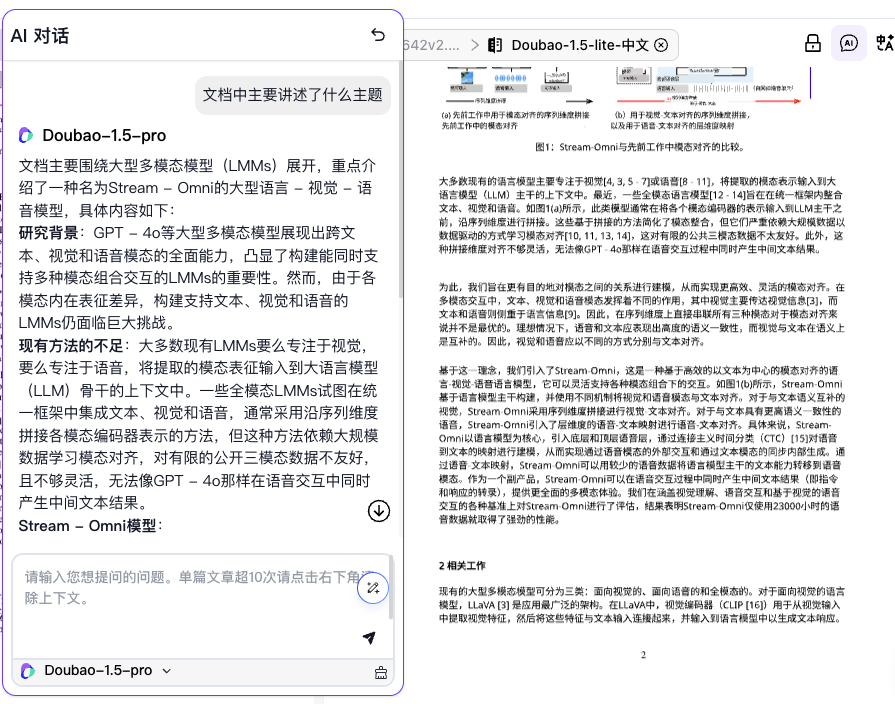Image resolution: width=895 pixels, height=704 pixels.
Task: Click the translate icon at top right
Action: click(885, 43)
